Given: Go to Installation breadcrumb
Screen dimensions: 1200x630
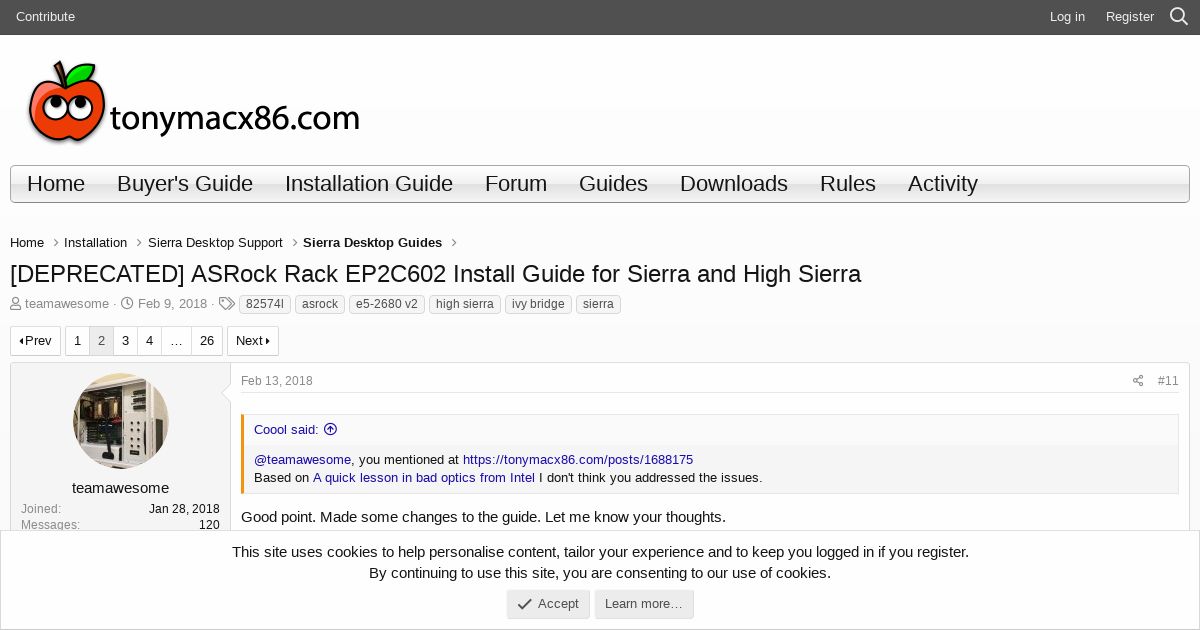Looking at the screenshot, I should (95, 243).
